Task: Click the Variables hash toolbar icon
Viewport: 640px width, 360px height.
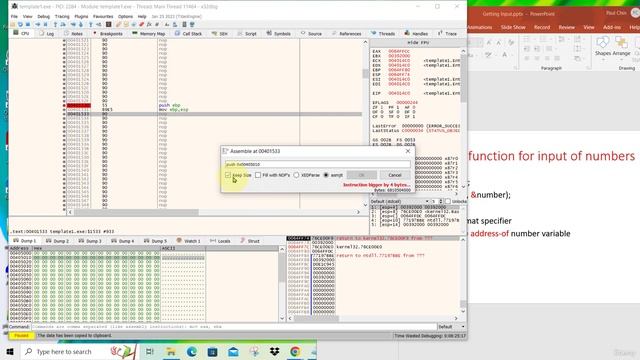Action: (157, 24)
